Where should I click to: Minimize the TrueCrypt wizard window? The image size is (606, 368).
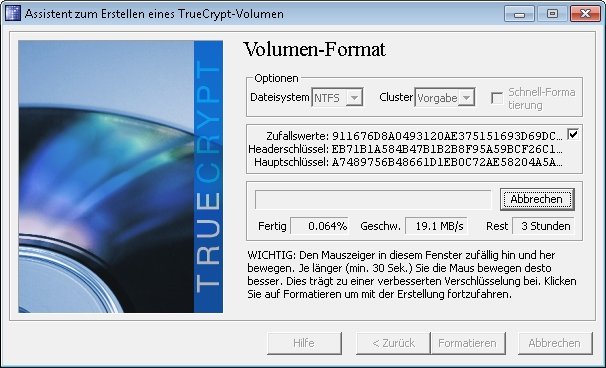coord(519,14)
